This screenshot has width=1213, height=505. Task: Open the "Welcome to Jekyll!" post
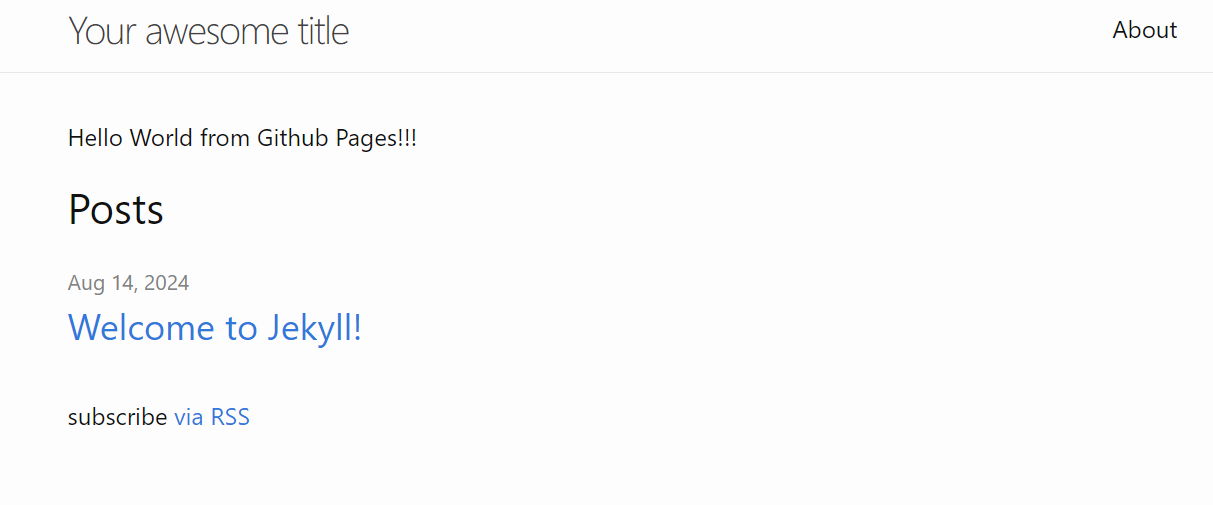(214, 328)
